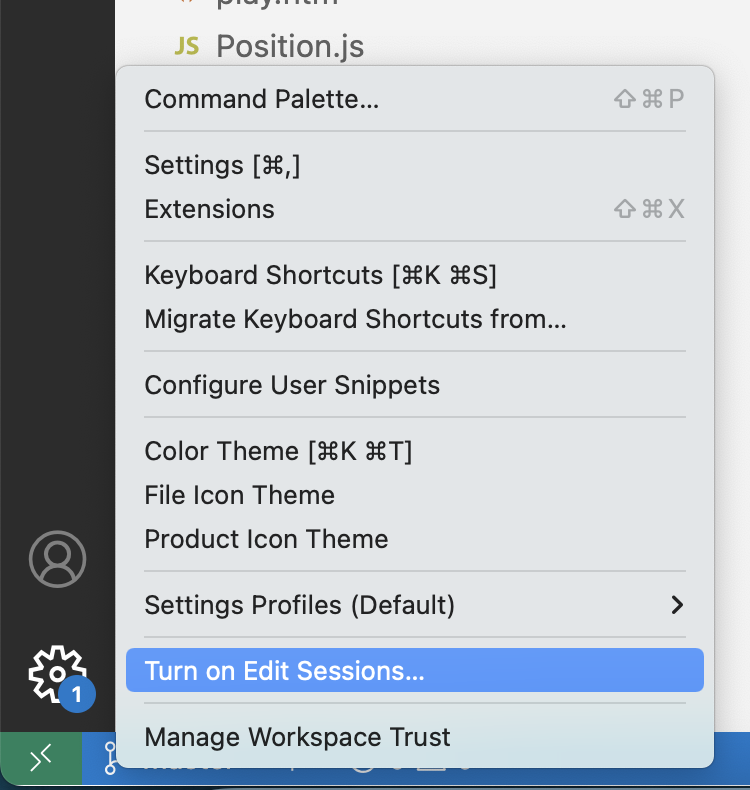Image resolution: width=750 pixels, height=790 pixels.
Task: Open Settings [⌘,] menu entry
Action: (x=415, y=165)
